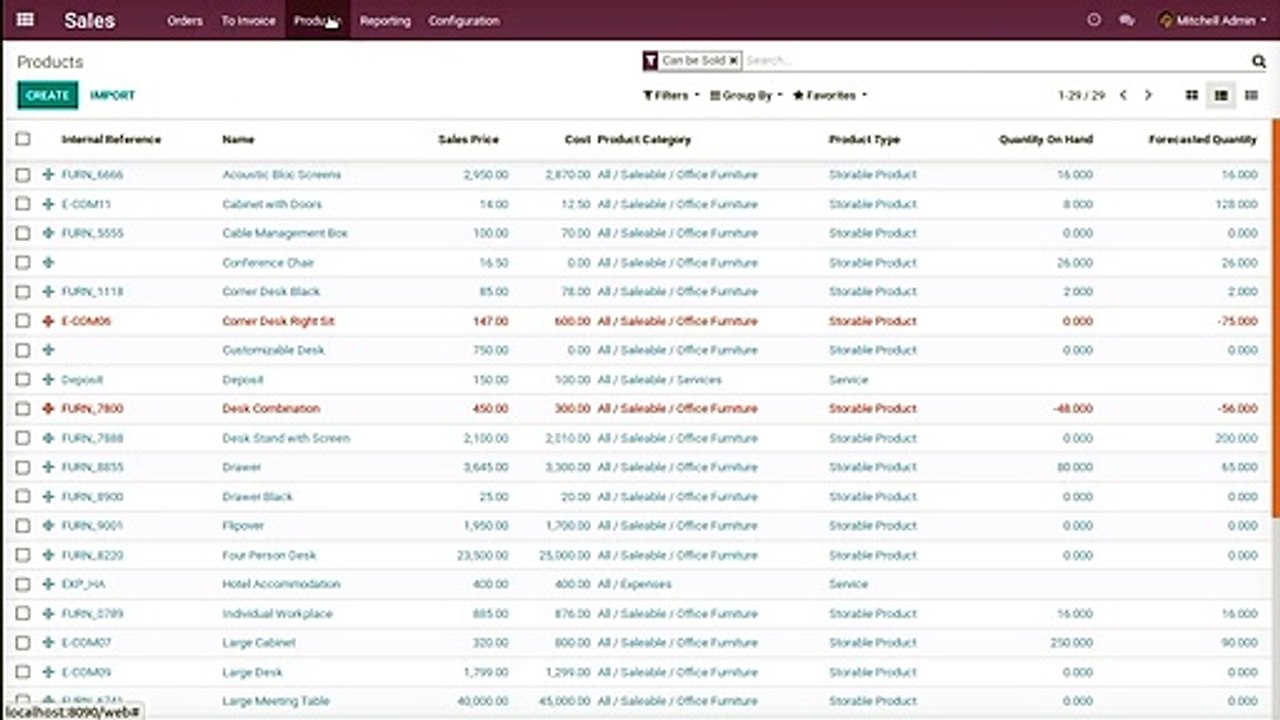Sort by Product Type column header

tap(864, 139)
